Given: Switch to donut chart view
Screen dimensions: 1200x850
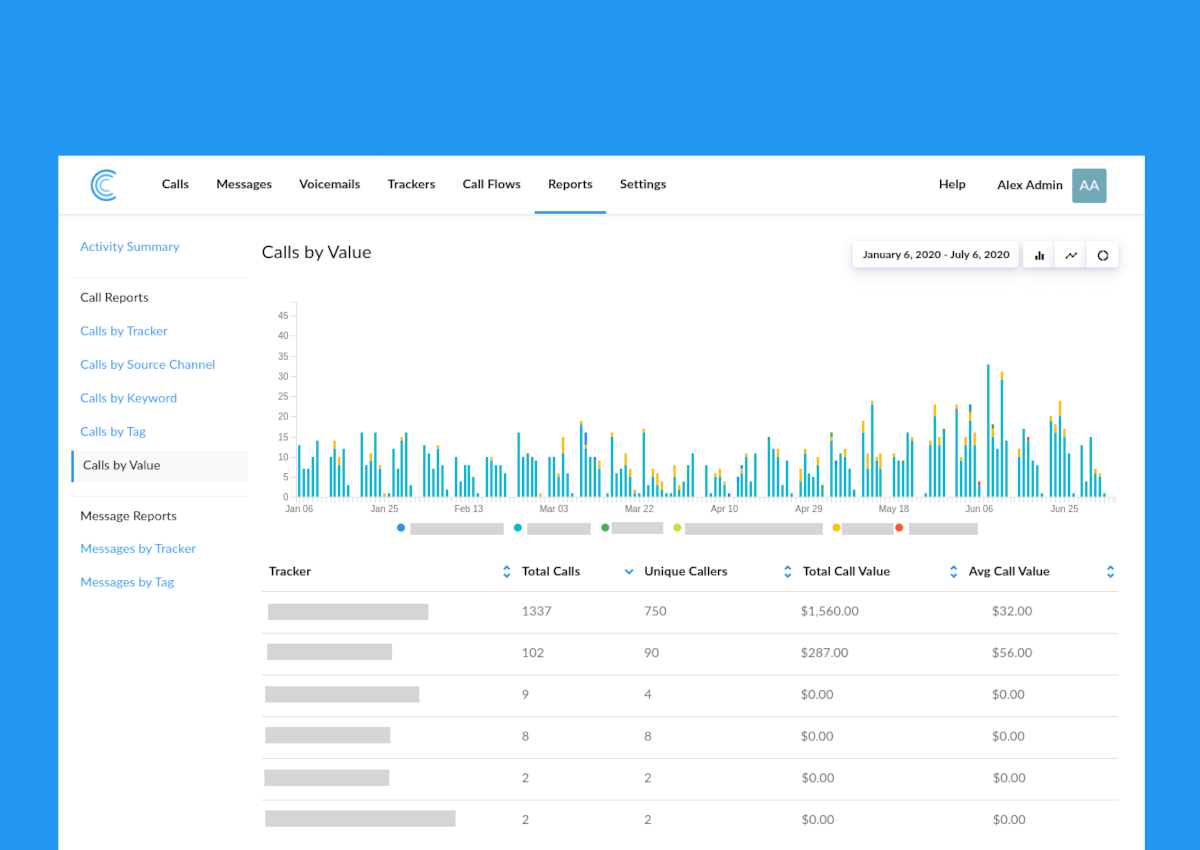Looking at the screenshot, I should click(1103, 255).
